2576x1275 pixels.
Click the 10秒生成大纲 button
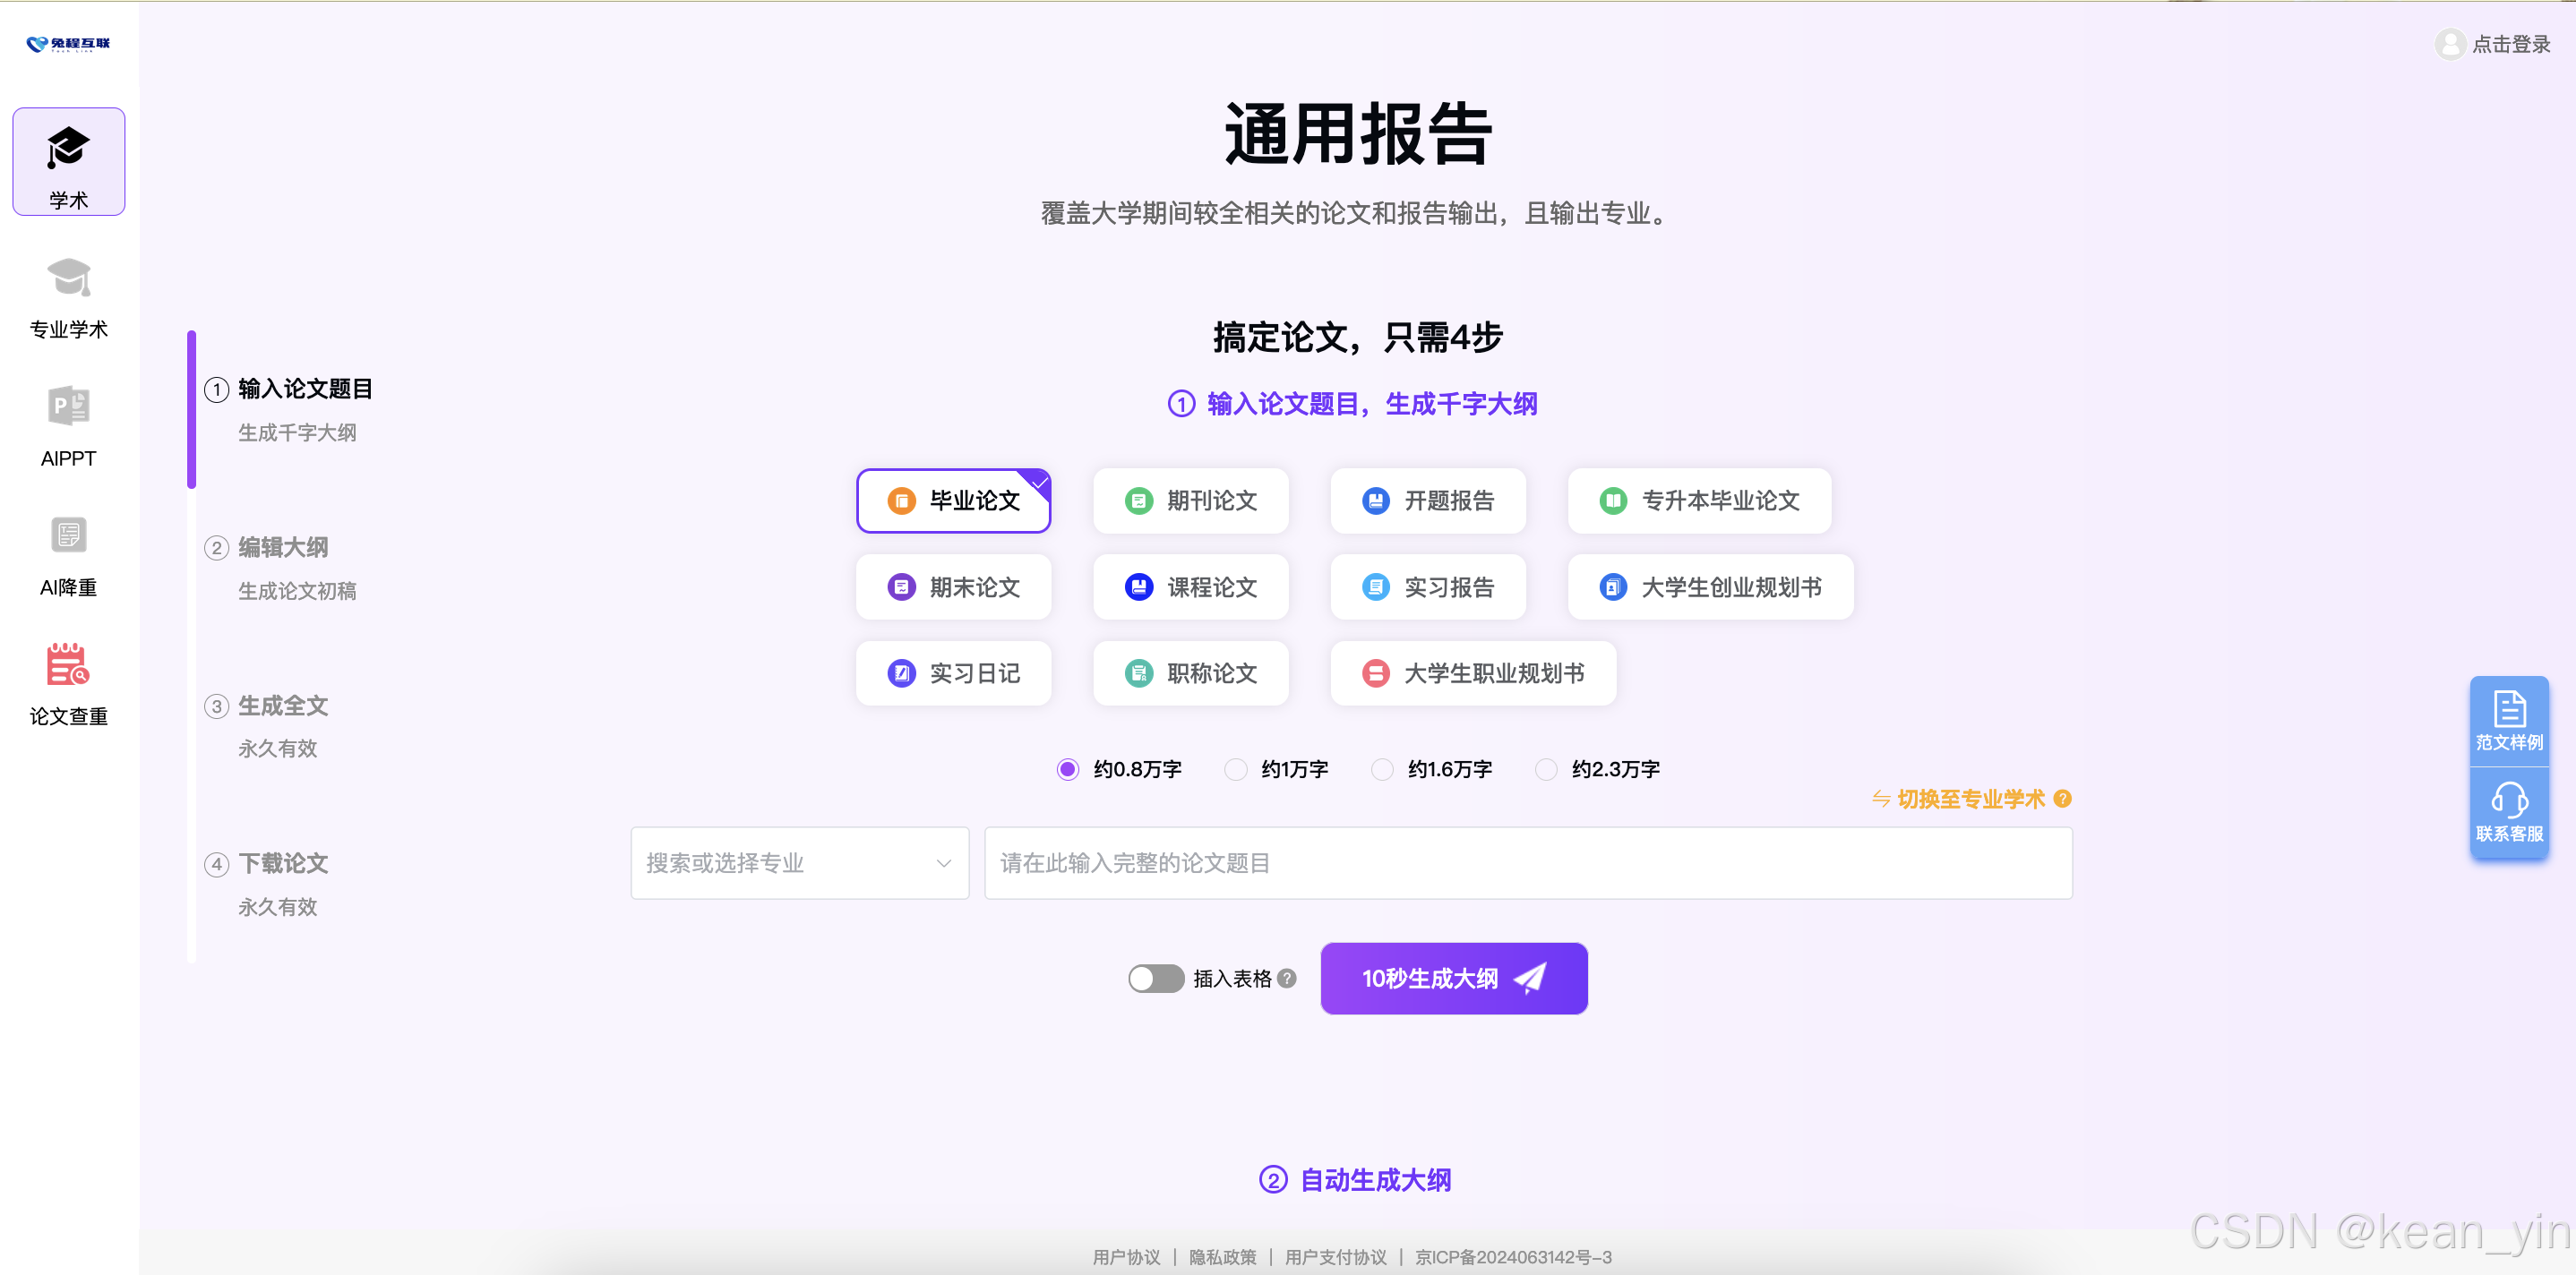pos(1454,979)
